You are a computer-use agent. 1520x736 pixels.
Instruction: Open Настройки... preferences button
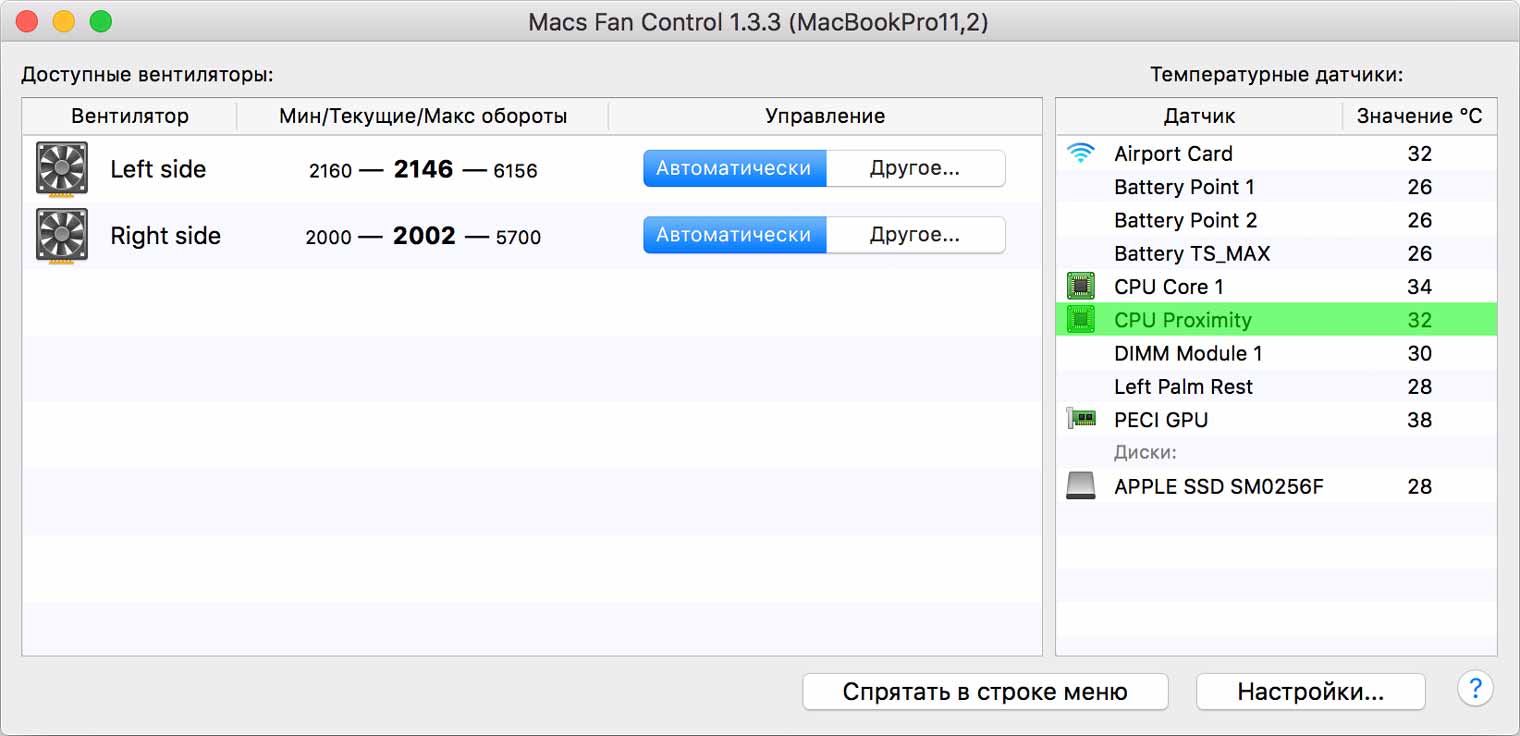(x=1310, y=692)
